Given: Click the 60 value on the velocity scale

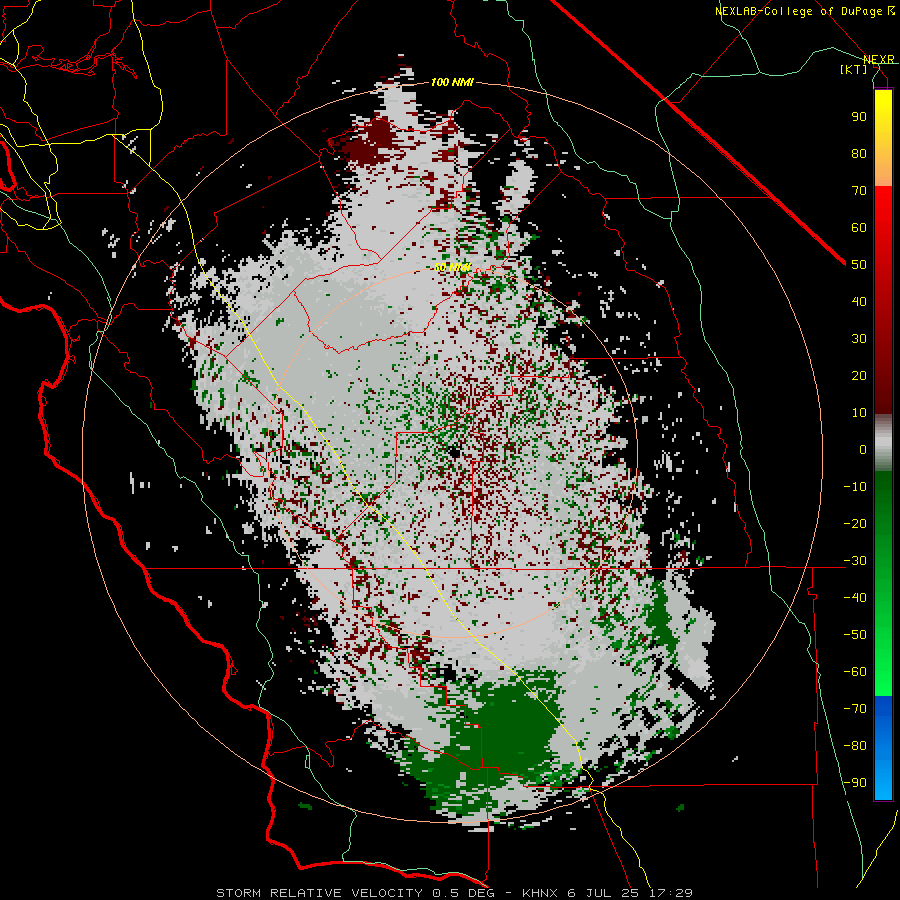Looking at the screenshot, I should 859,228.
